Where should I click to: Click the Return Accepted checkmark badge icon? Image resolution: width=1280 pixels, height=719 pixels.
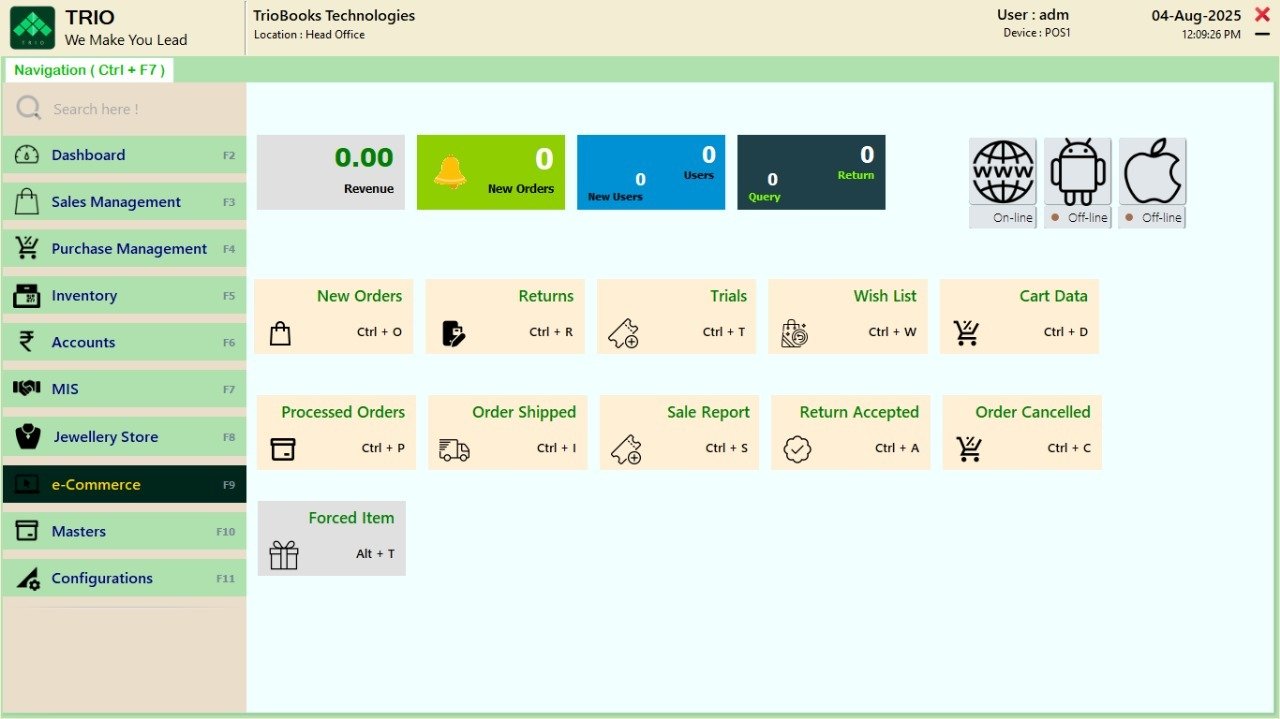(797, 450)
